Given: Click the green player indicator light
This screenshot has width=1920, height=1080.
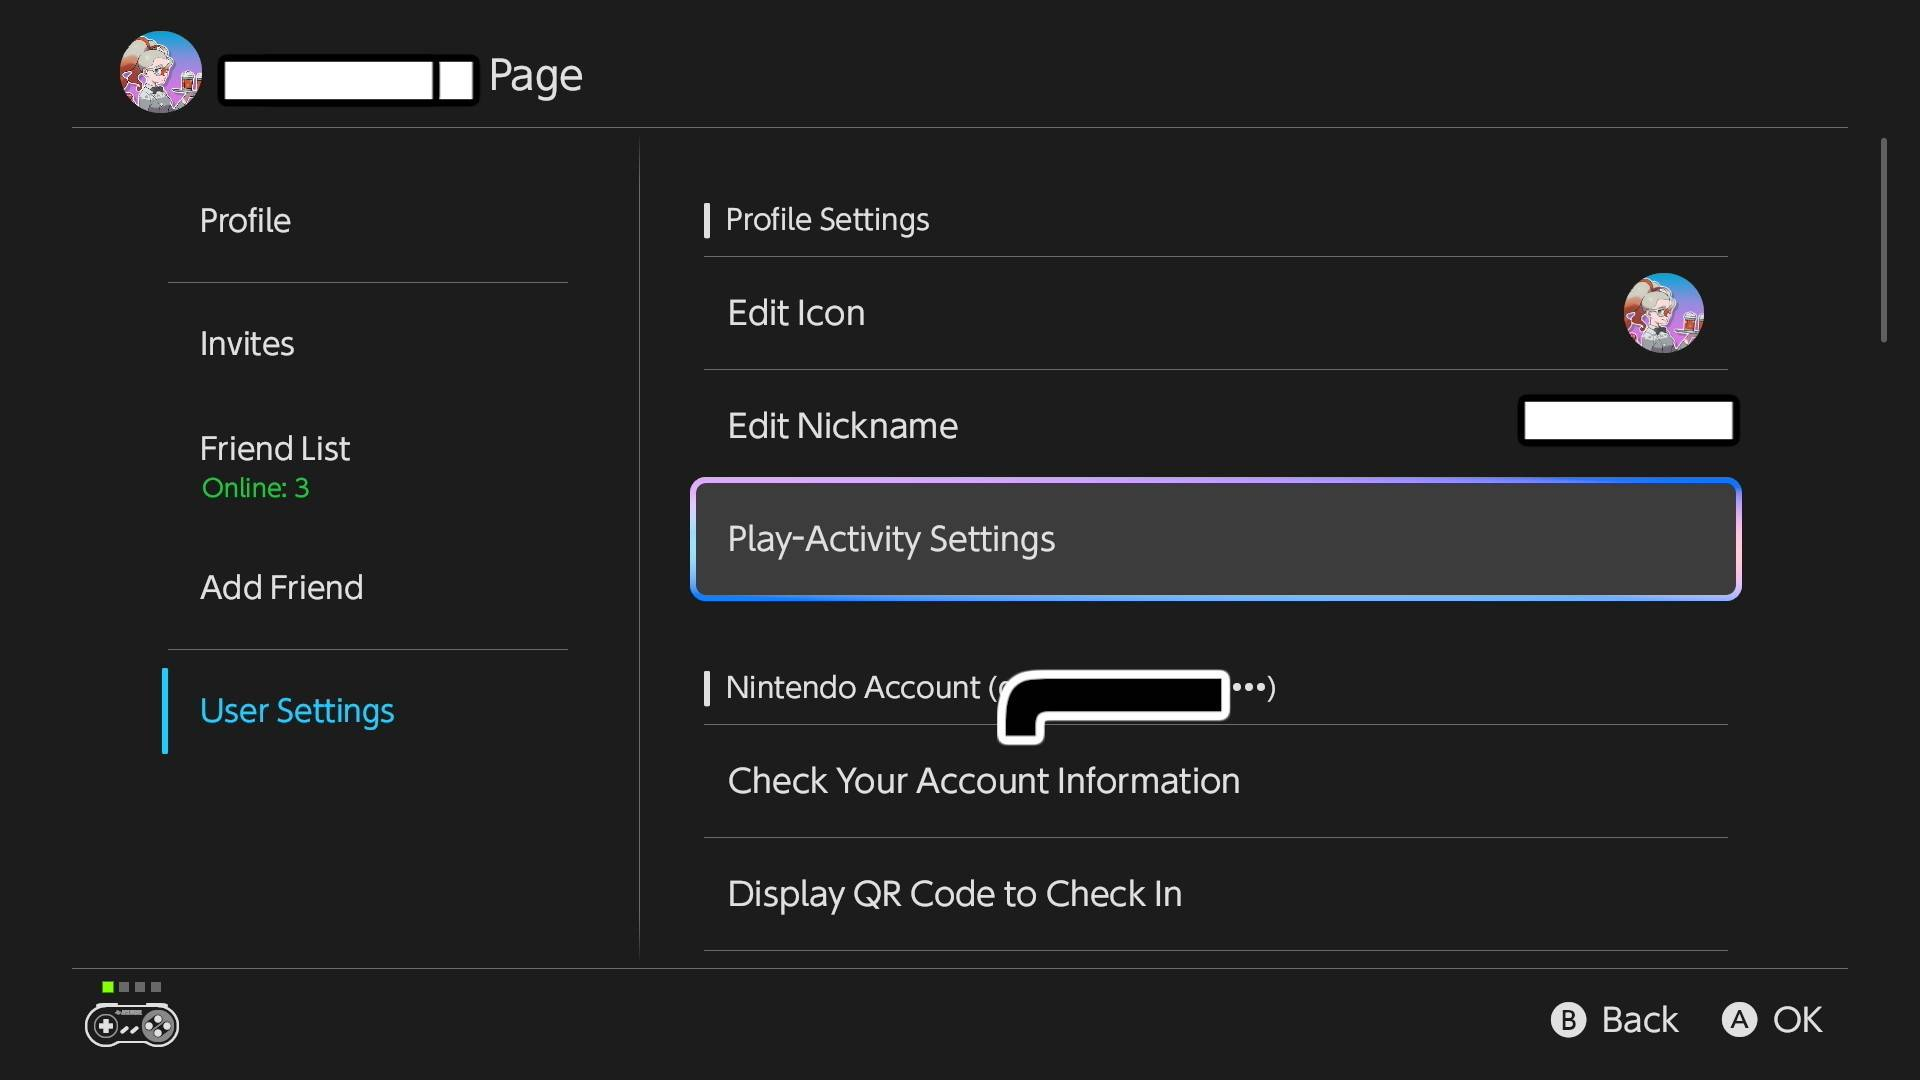Looking at the screenshot, I should [x=108, y=987].
